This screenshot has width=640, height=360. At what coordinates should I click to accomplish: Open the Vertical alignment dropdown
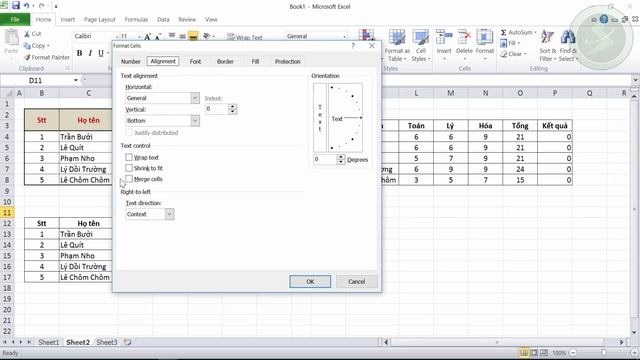[x=195, y=120]
